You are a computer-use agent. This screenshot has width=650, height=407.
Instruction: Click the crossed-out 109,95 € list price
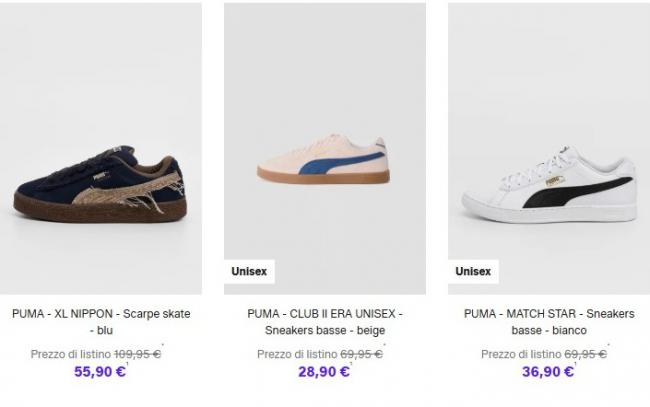138,354
